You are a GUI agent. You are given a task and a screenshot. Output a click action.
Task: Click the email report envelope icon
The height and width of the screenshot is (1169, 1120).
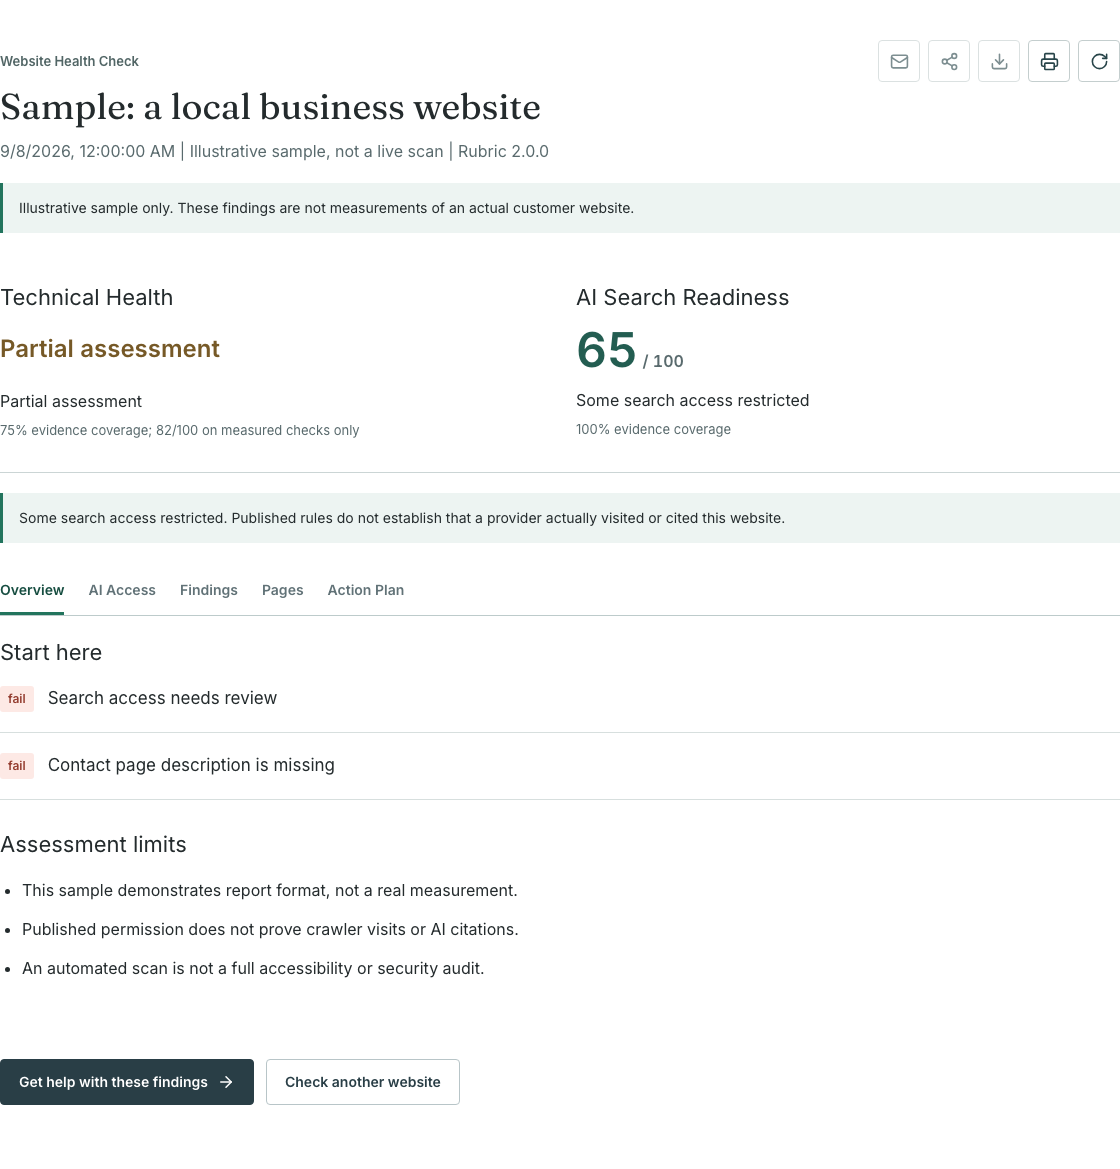[899, 61]
